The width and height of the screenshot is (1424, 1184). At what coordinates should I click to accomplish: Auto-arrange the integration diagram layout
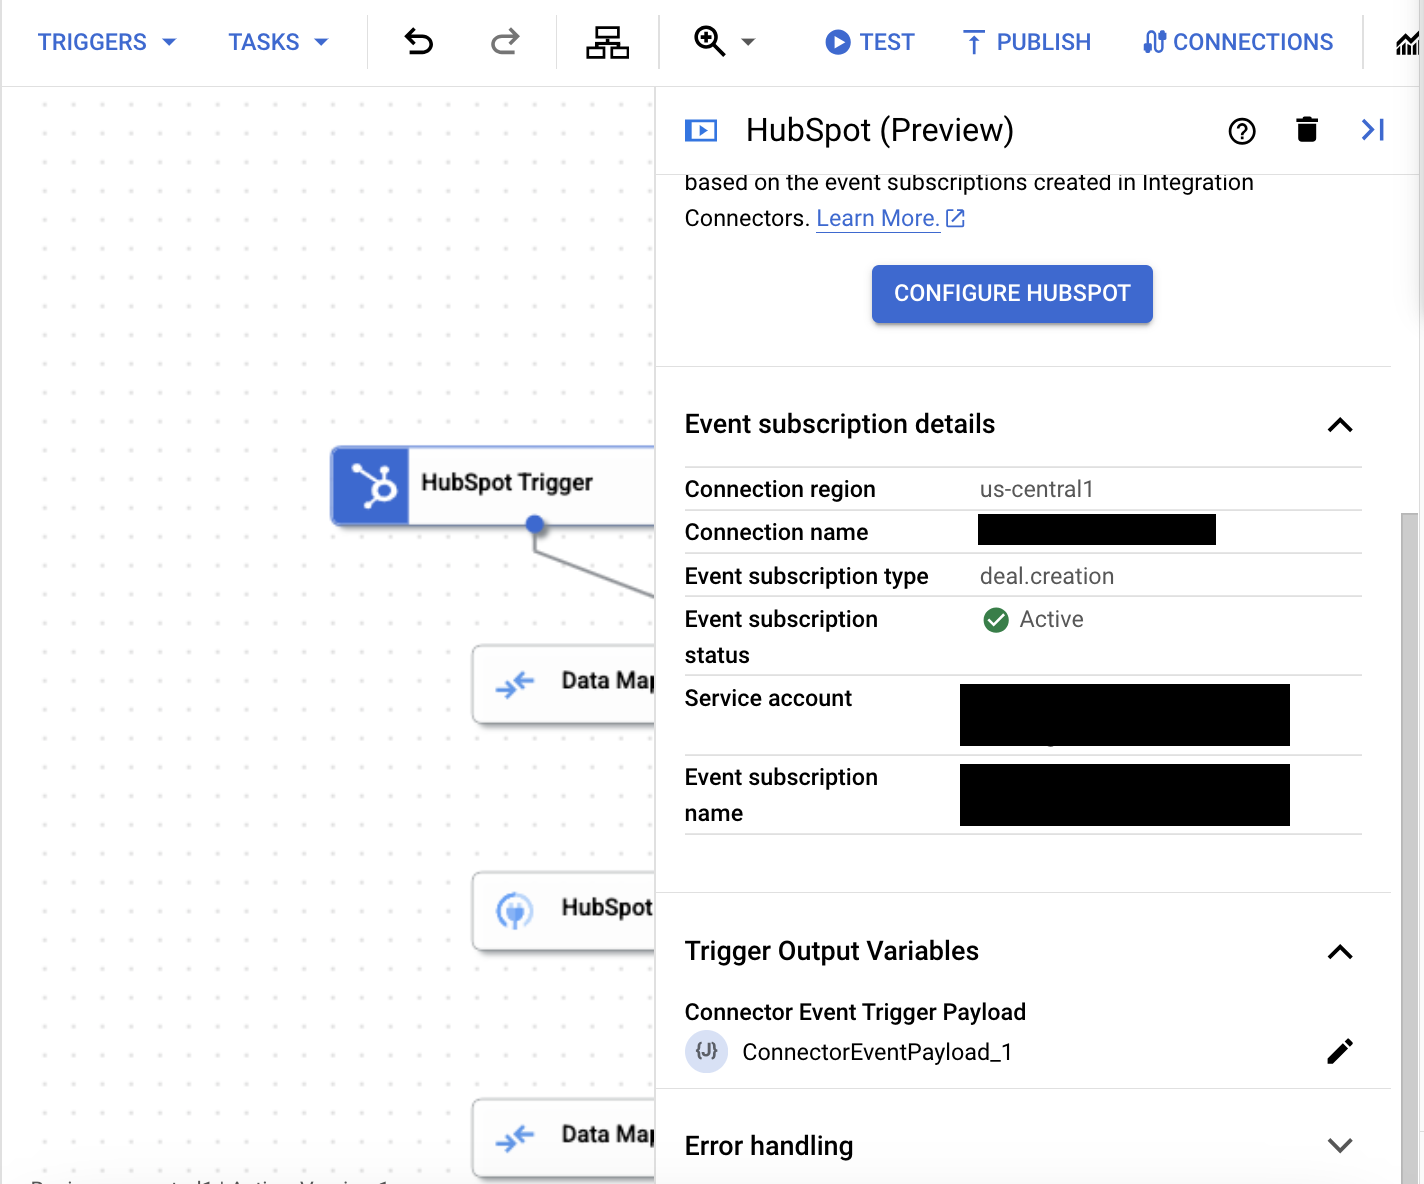609,41
